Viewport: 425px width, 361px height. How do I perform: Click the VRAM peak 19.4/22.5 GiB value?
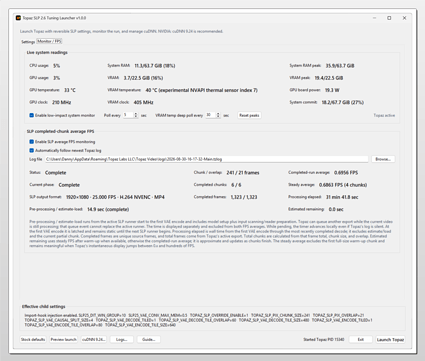329,78
